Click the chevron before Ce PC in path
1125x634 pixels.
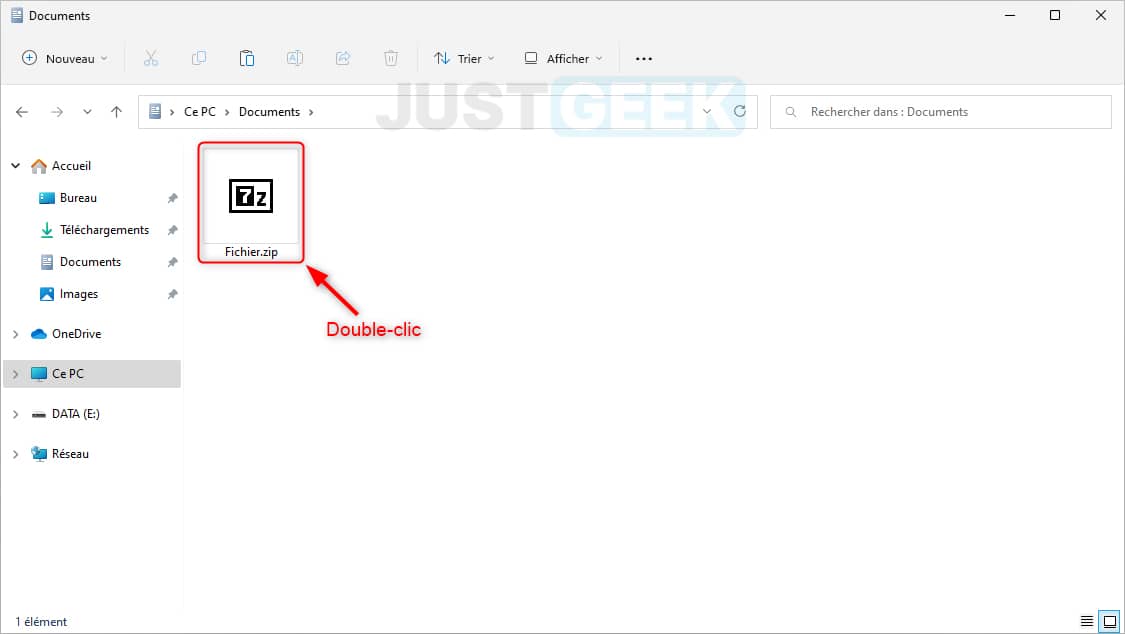click(x=172, y=112)
